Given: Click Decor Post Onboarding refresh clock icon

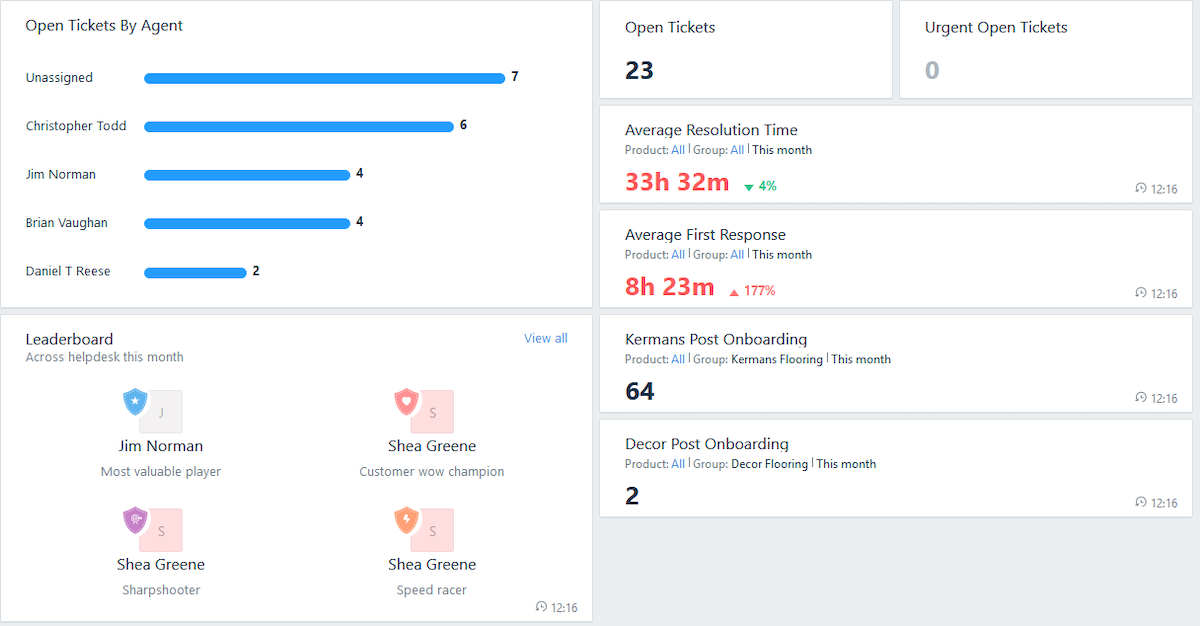Looking at the screenshot, I should point(1141,502).
